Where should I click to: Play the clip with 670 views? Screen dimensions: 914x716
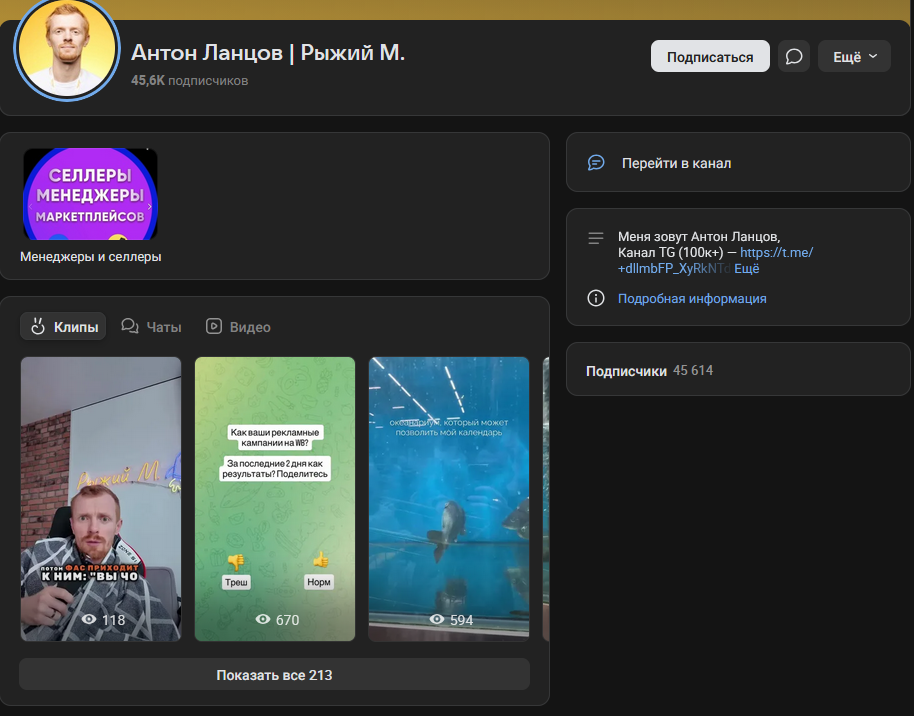275,498
